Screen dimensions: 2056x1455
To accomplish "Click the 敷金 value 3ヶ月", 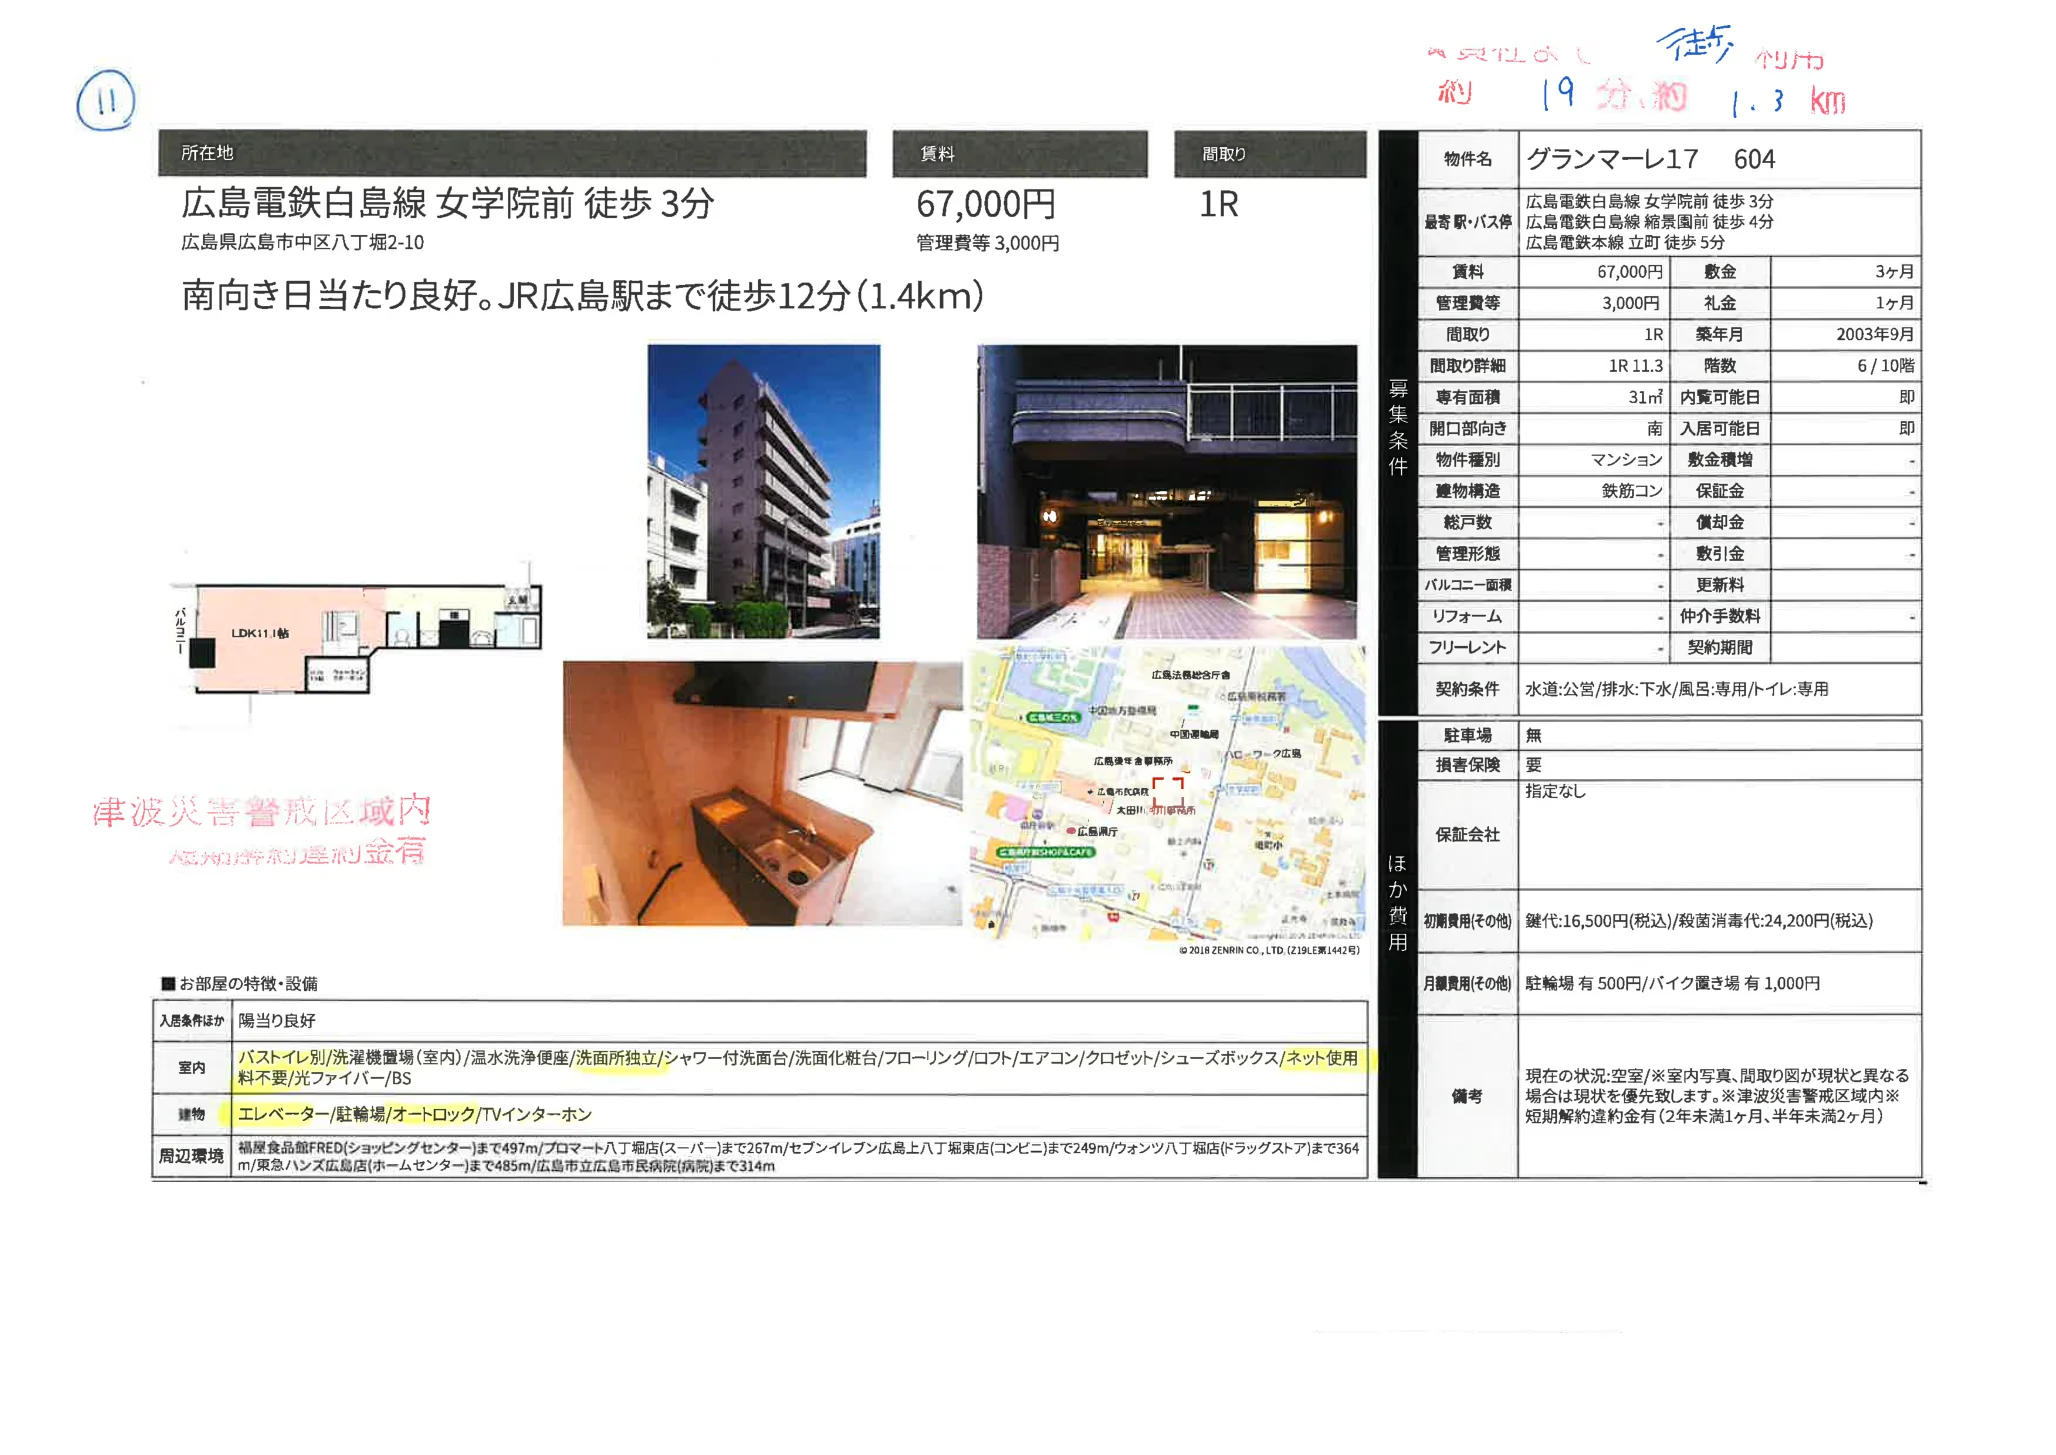I will click(1894, 272).
